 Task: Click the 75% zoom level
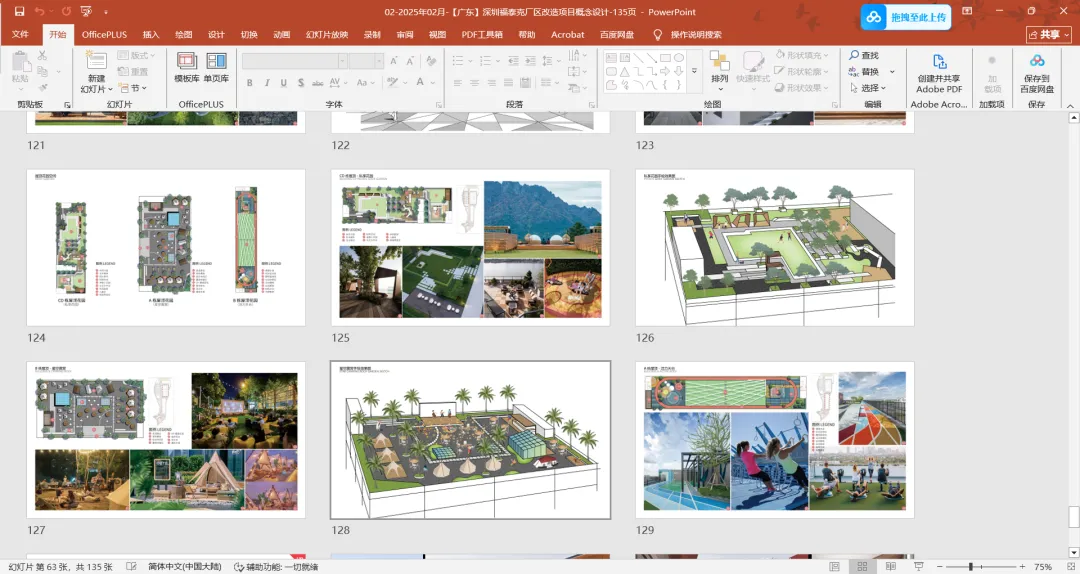1043,566
